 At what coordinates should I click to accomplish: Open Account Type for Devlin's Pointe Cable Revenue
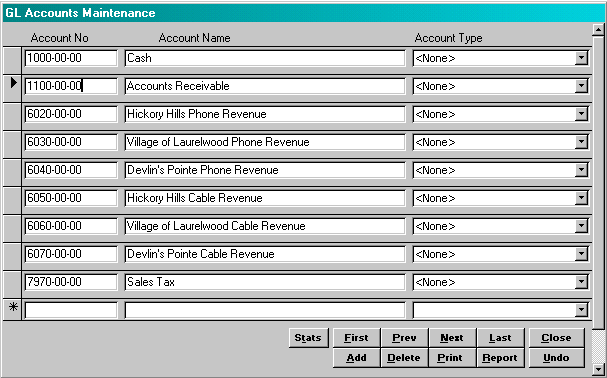(x=581, y=254)
